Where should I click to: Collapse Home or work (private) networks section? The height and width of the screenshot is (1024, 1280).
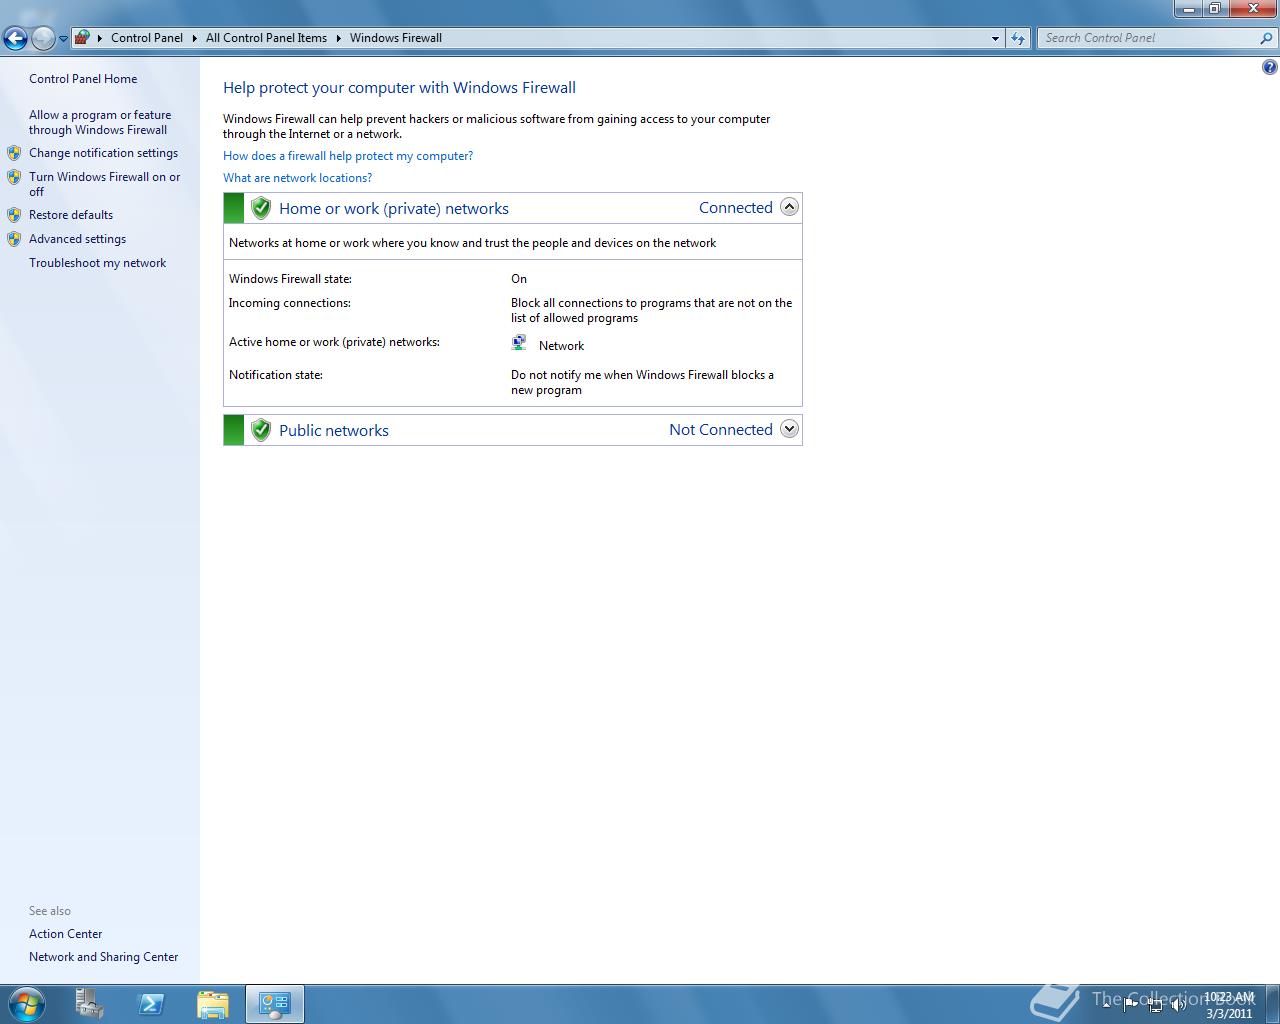789,207
